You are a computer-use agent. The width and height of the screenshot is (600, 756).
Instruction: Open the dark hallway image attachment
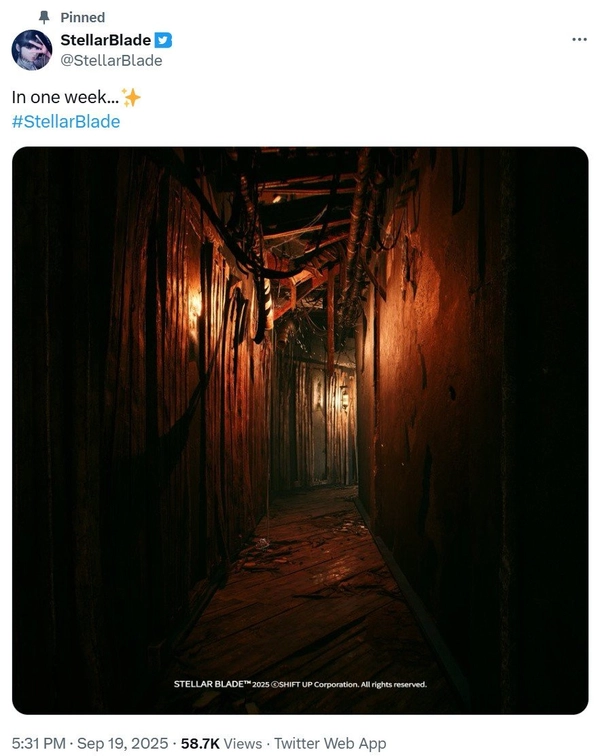coord(300,431)
